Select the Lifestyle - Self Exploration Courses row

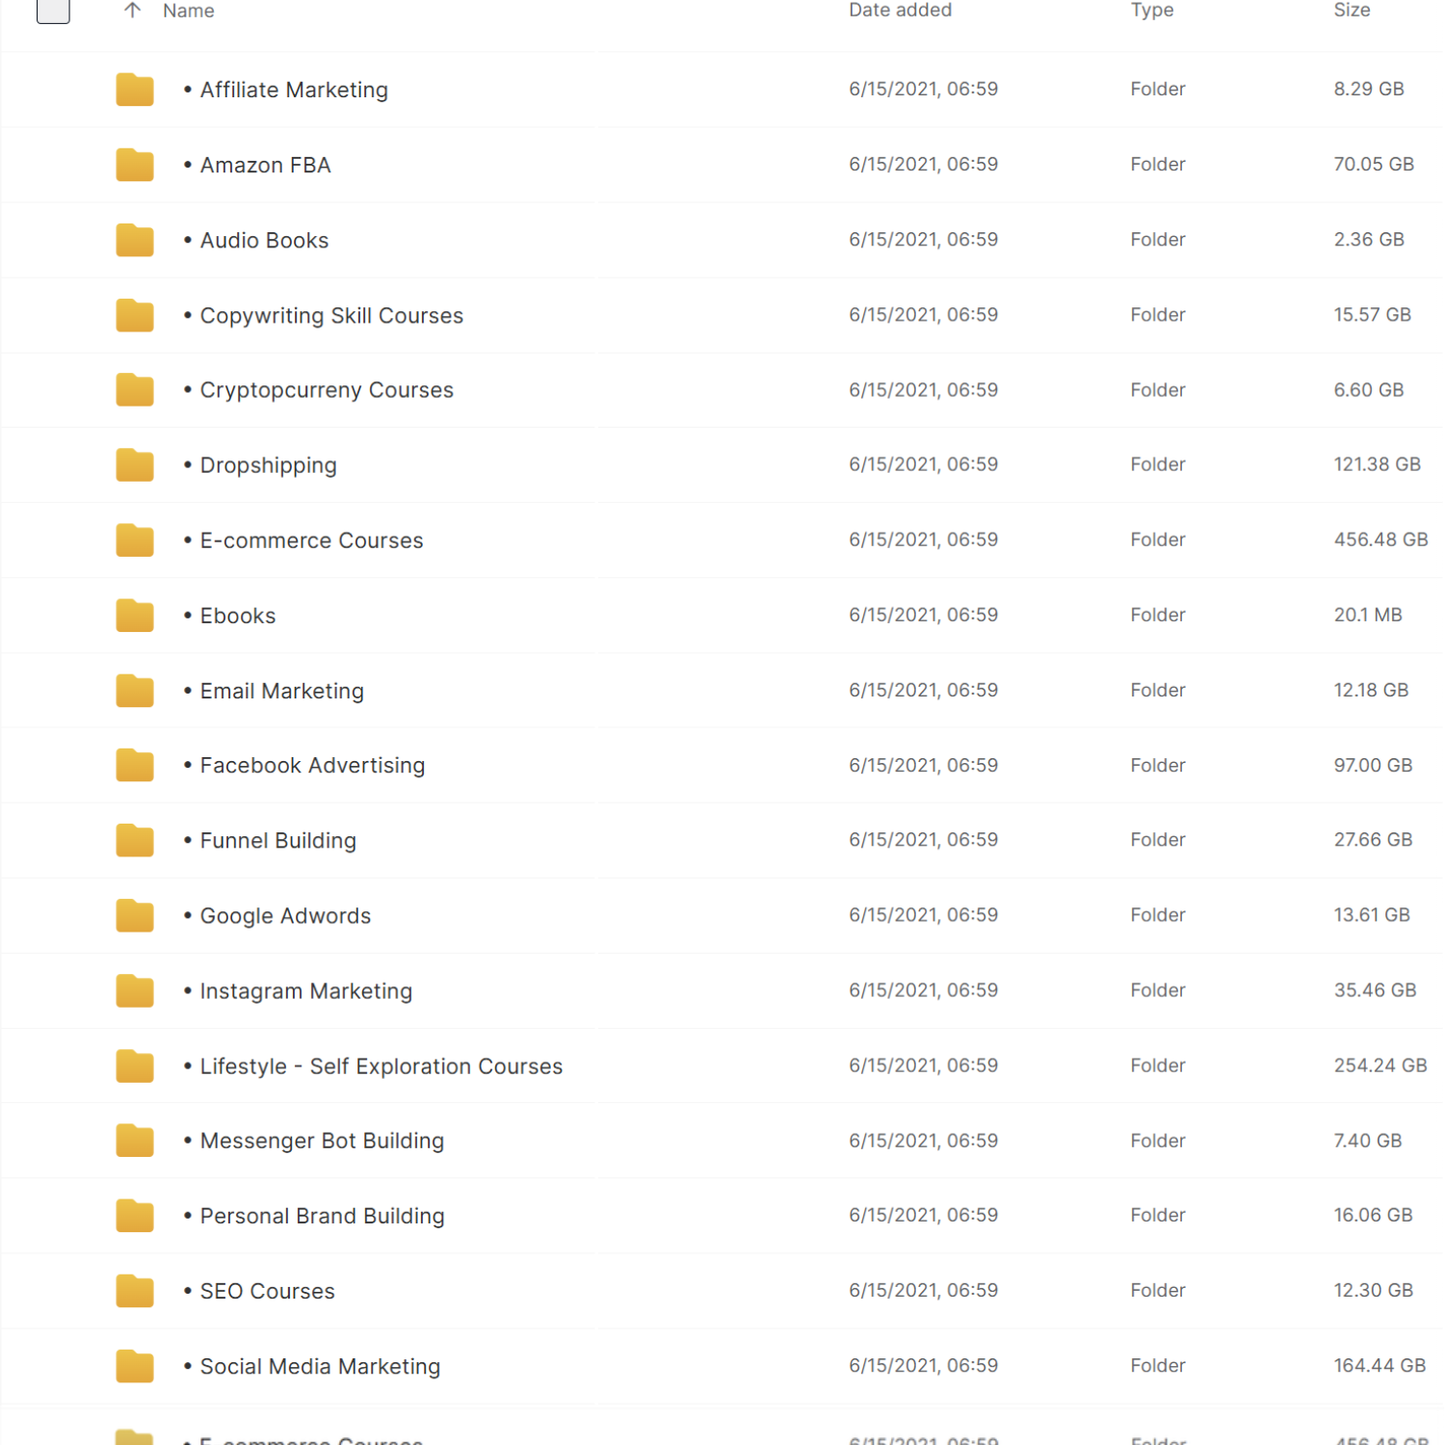click(x=381, y=1066)
